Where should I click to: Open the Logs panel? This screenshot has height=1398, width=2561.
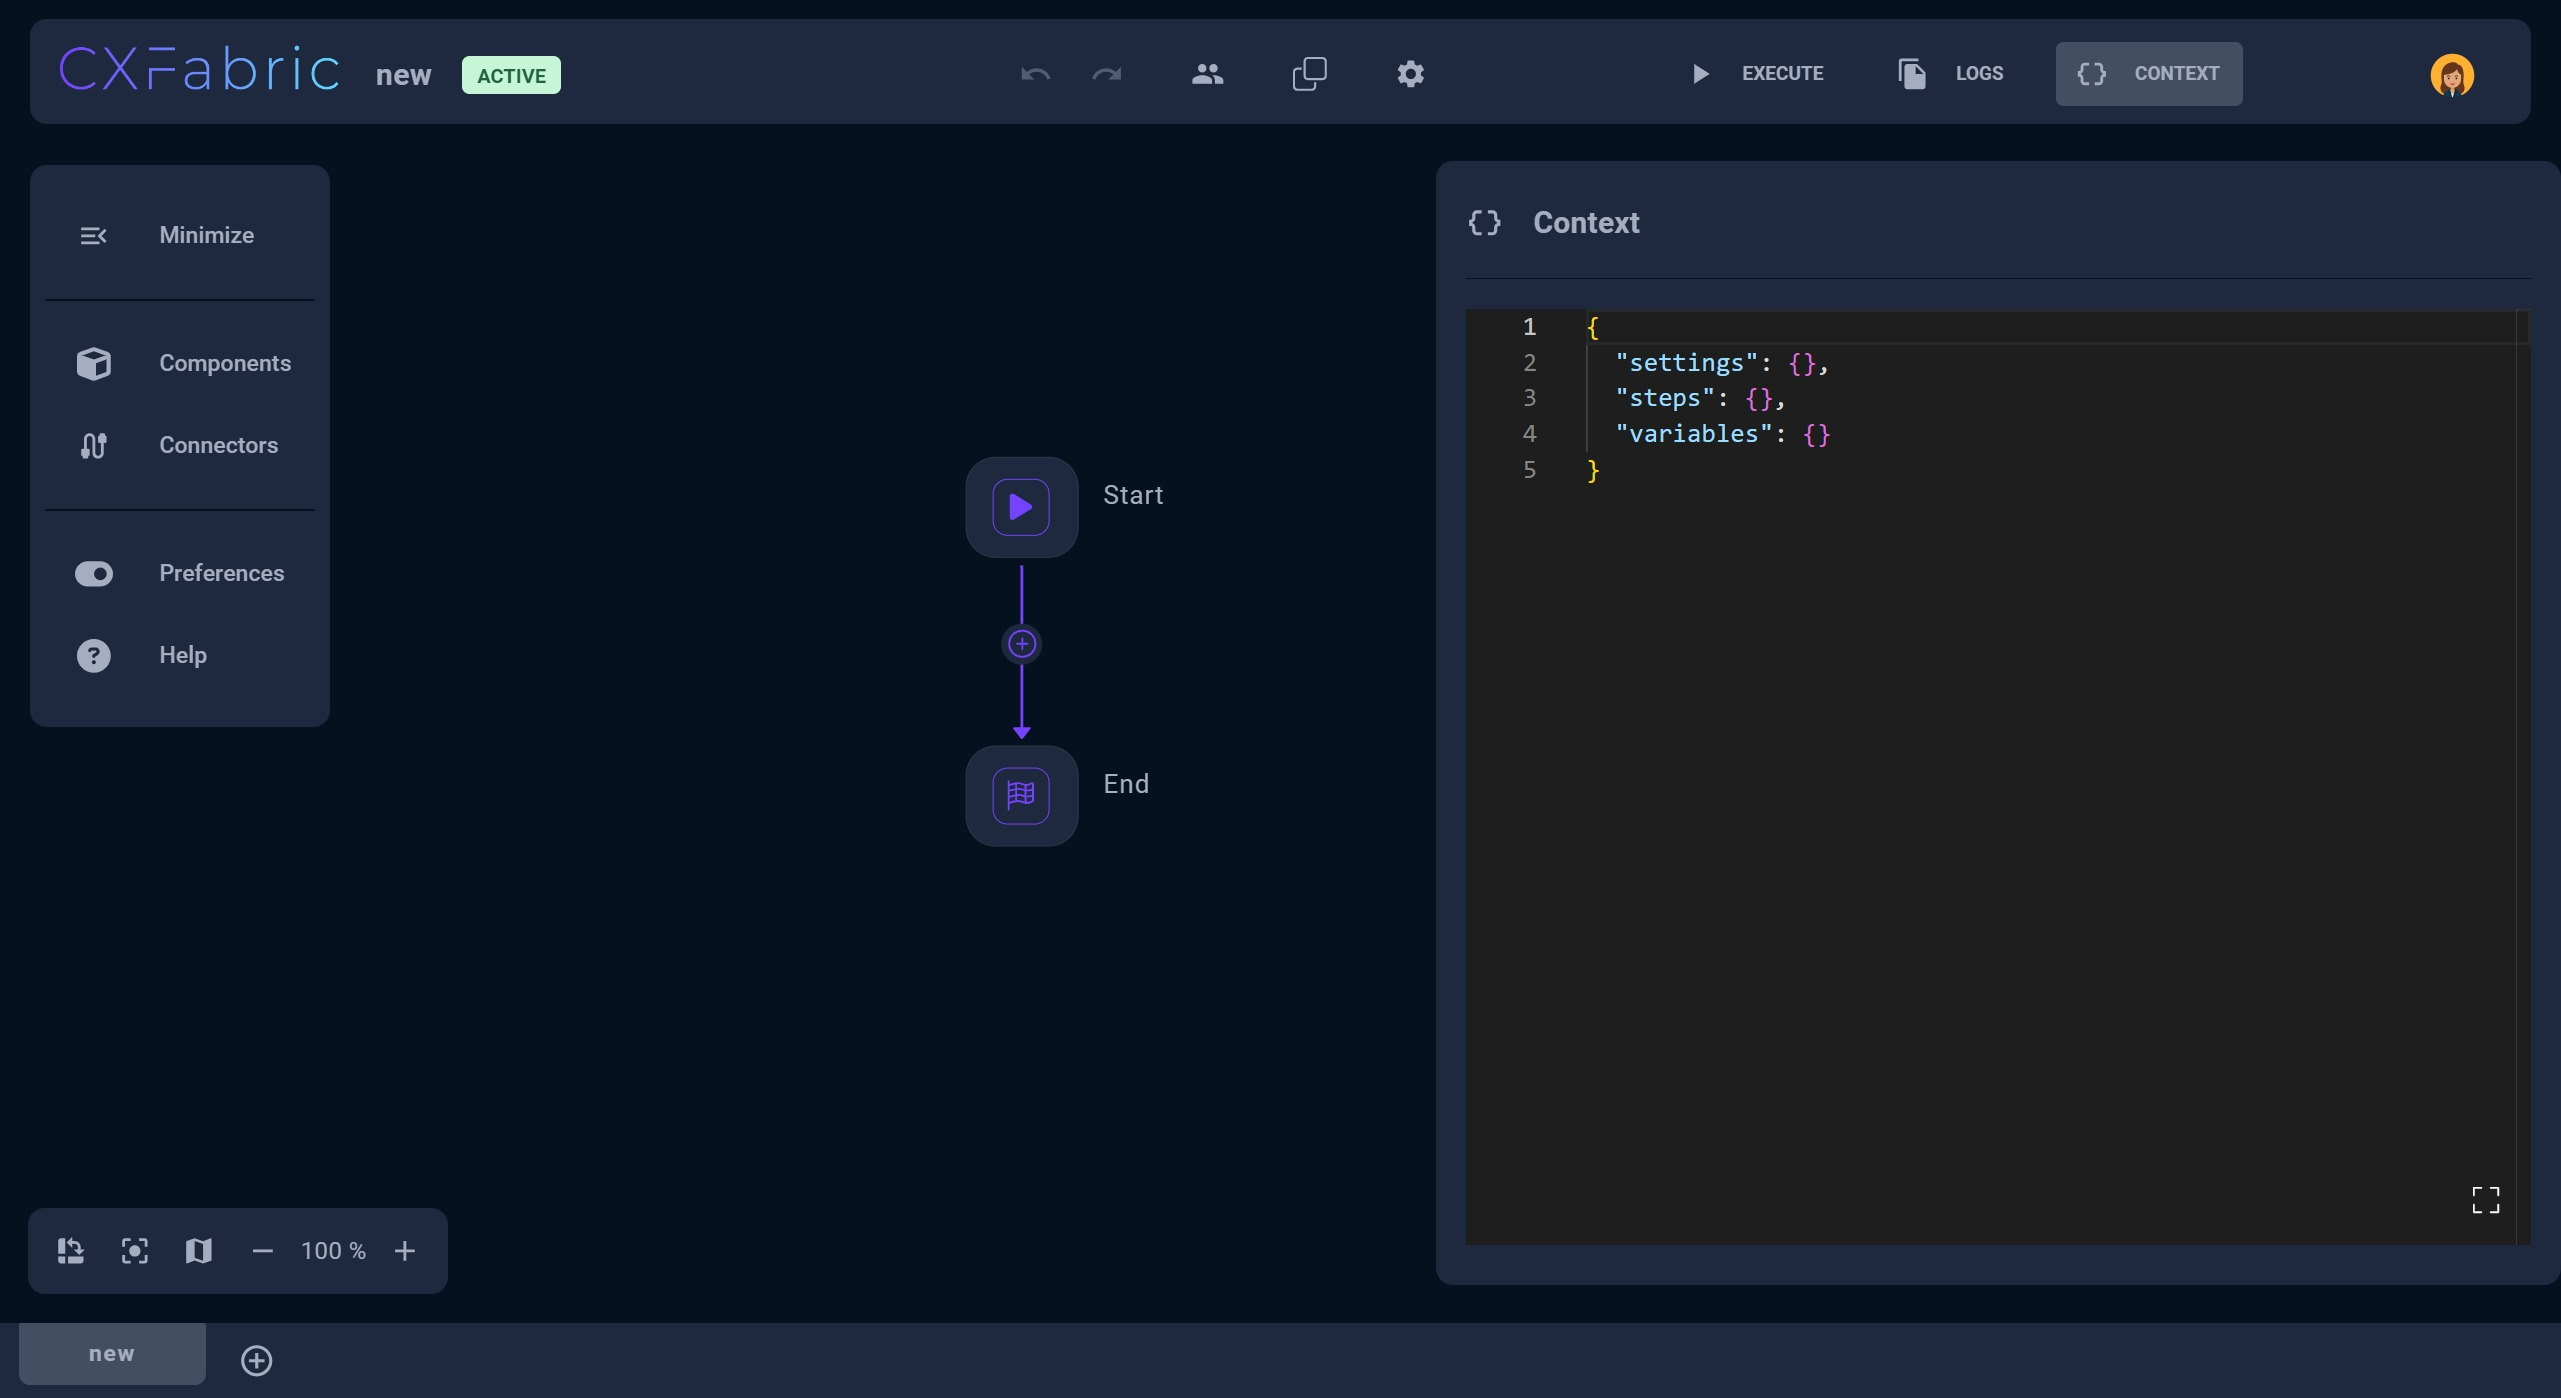1950,74
